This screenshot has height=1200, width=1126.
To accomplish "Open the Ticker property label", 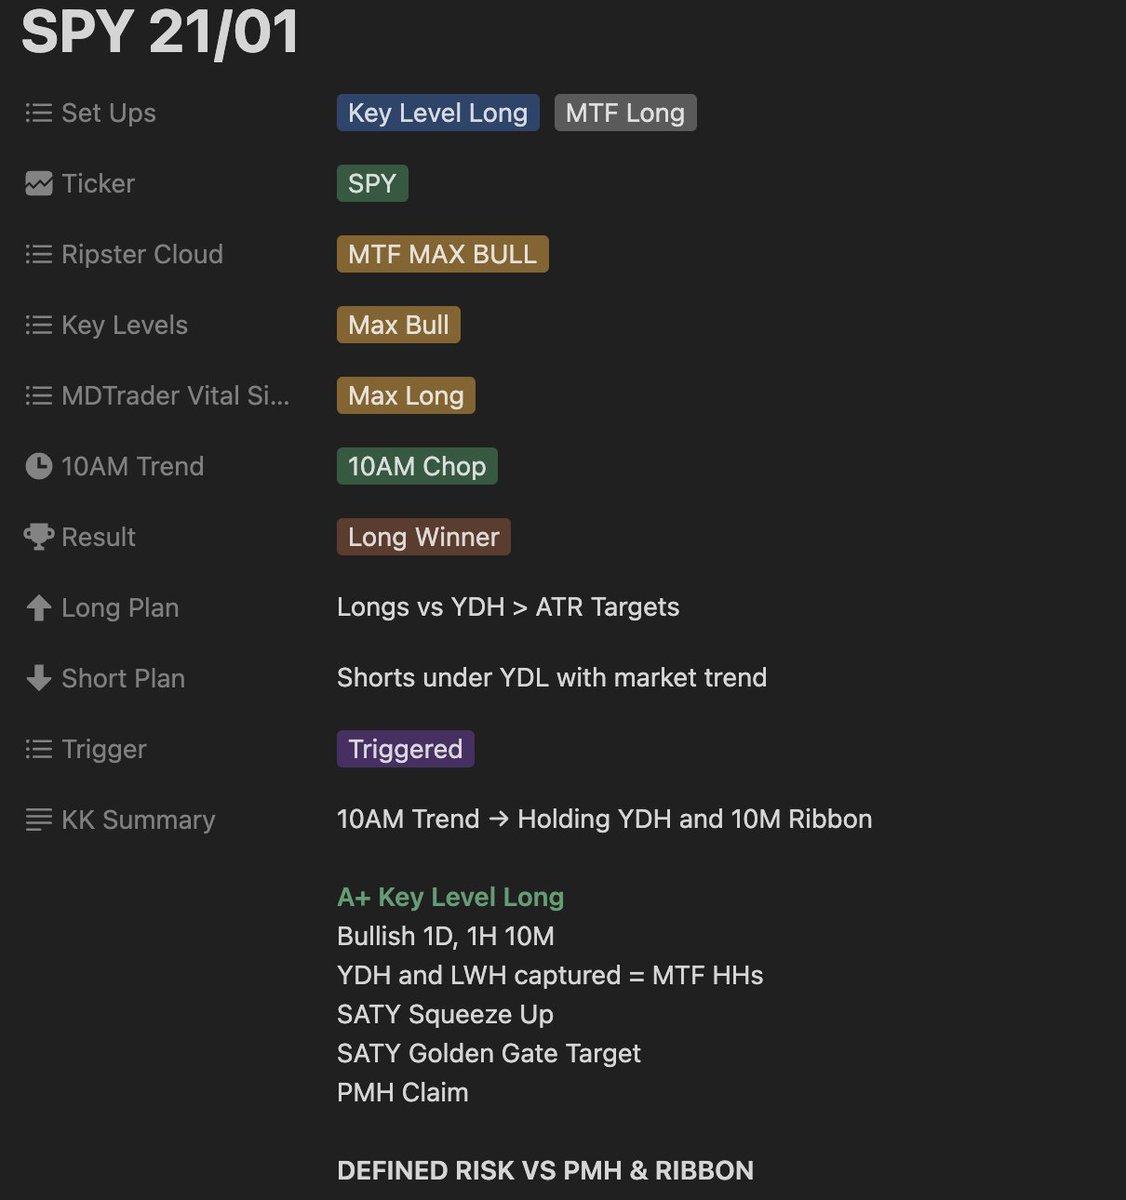I will pyautogui.click(x=98, y=184).
